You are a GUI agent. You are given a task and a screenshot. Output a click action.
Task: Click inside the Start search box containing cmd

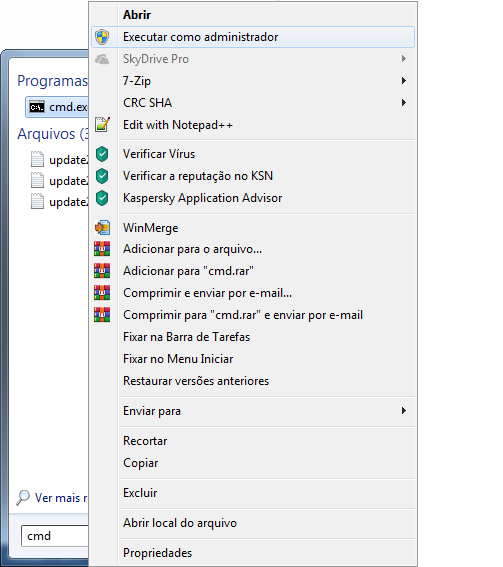55,536
